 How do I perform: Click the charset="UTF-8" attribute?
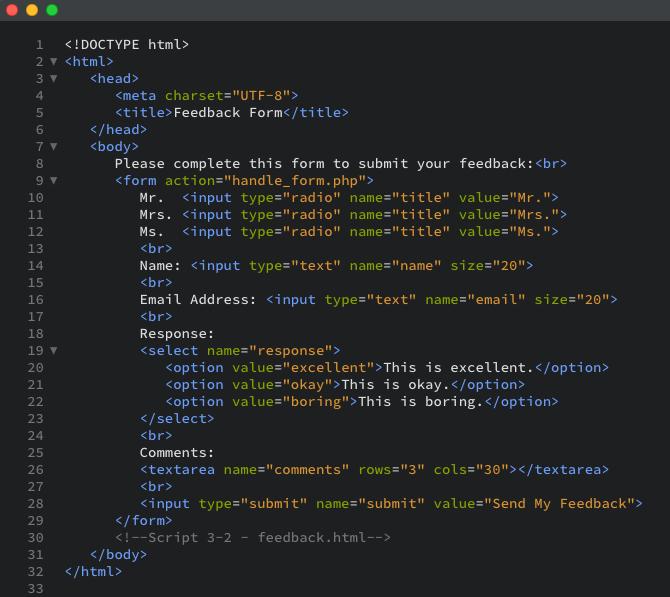228,96
